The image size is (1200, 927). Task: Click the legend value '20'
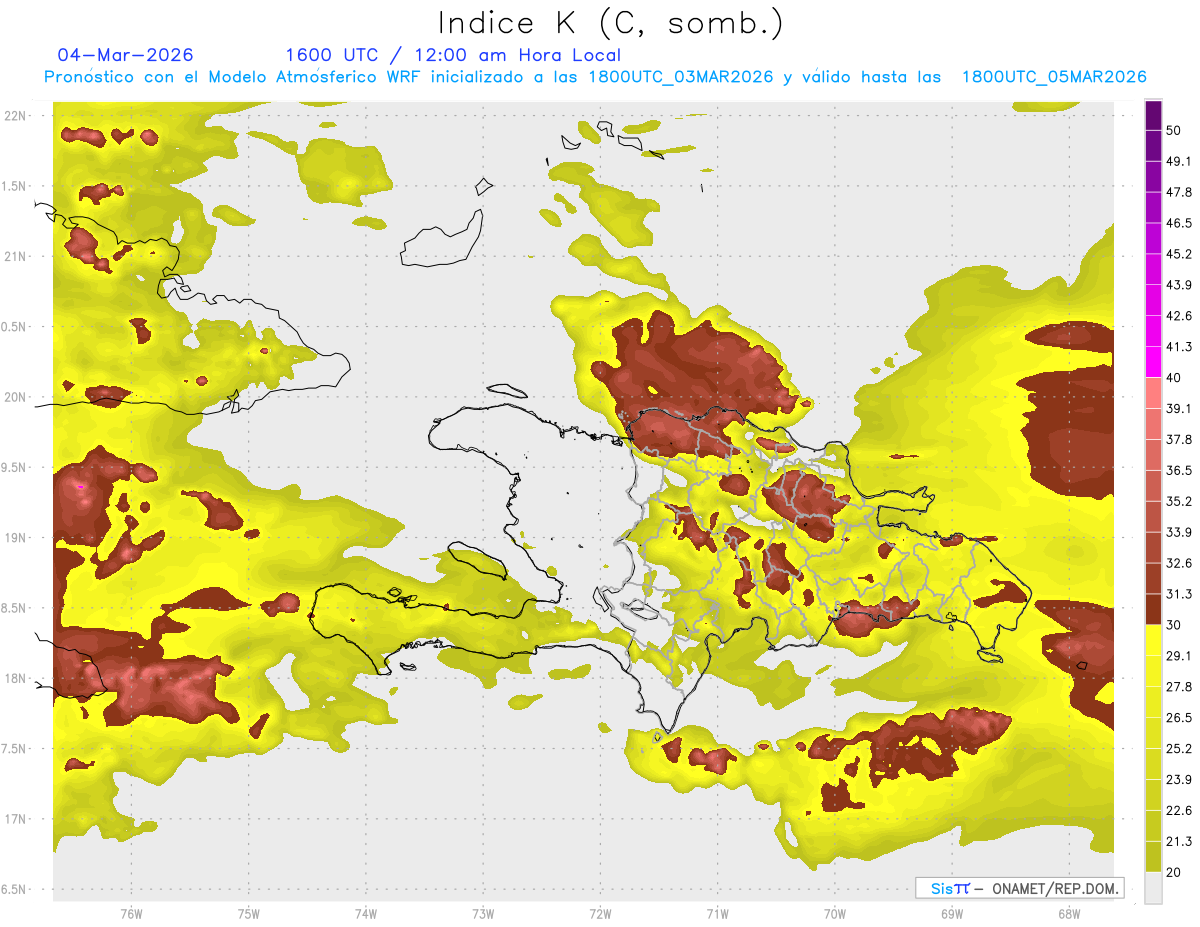1174,872
